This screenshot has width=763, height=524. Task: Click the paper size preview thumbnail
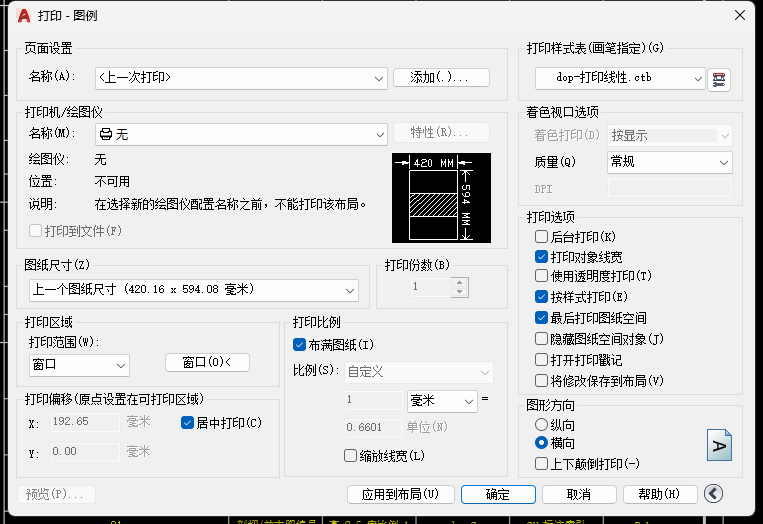tap(441, 198)
